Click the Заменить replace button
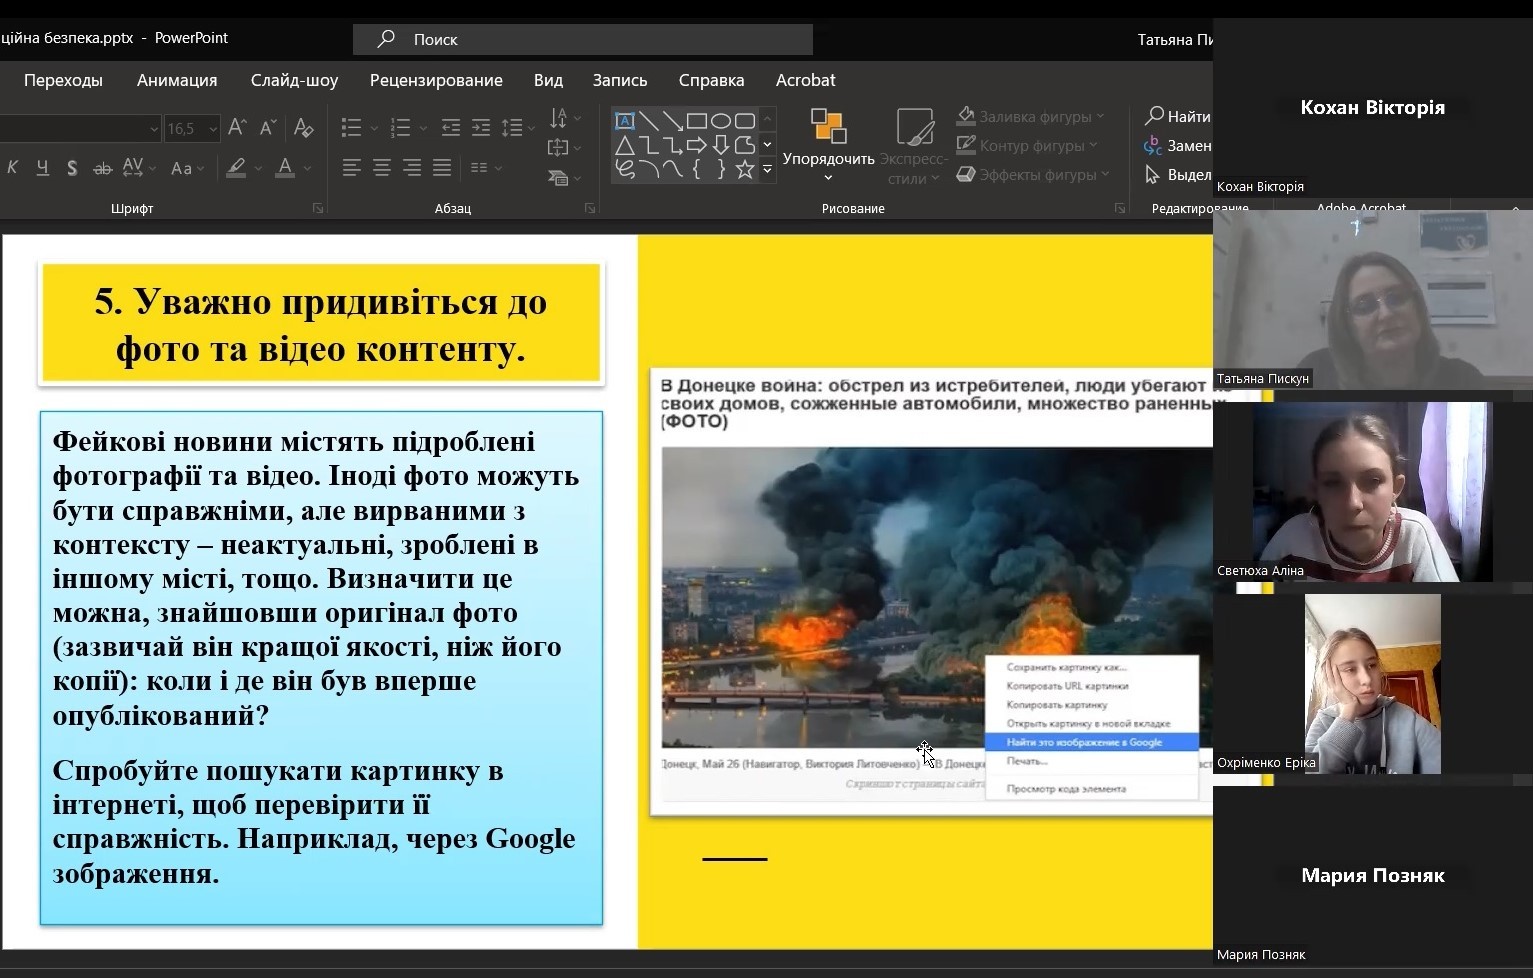 click(x=1178, y=146)
